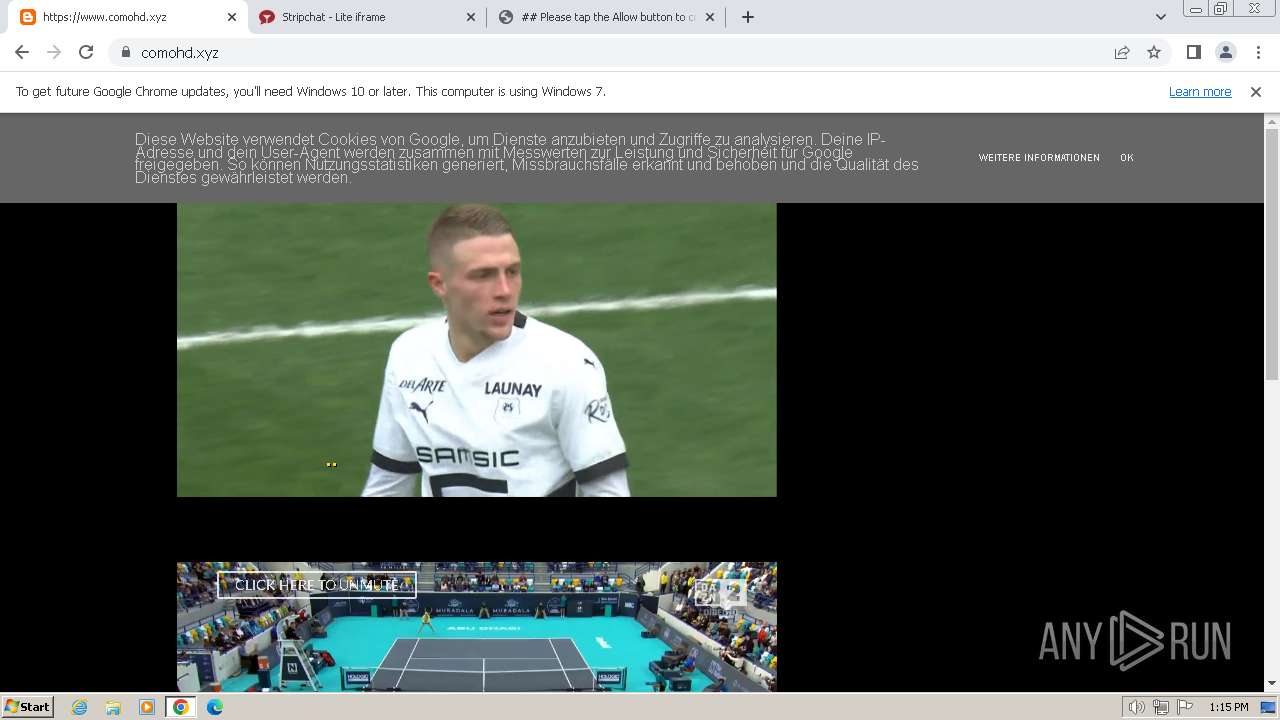
Task: Launch Internet Explorer from the taskbar
Action: (80, 707)
